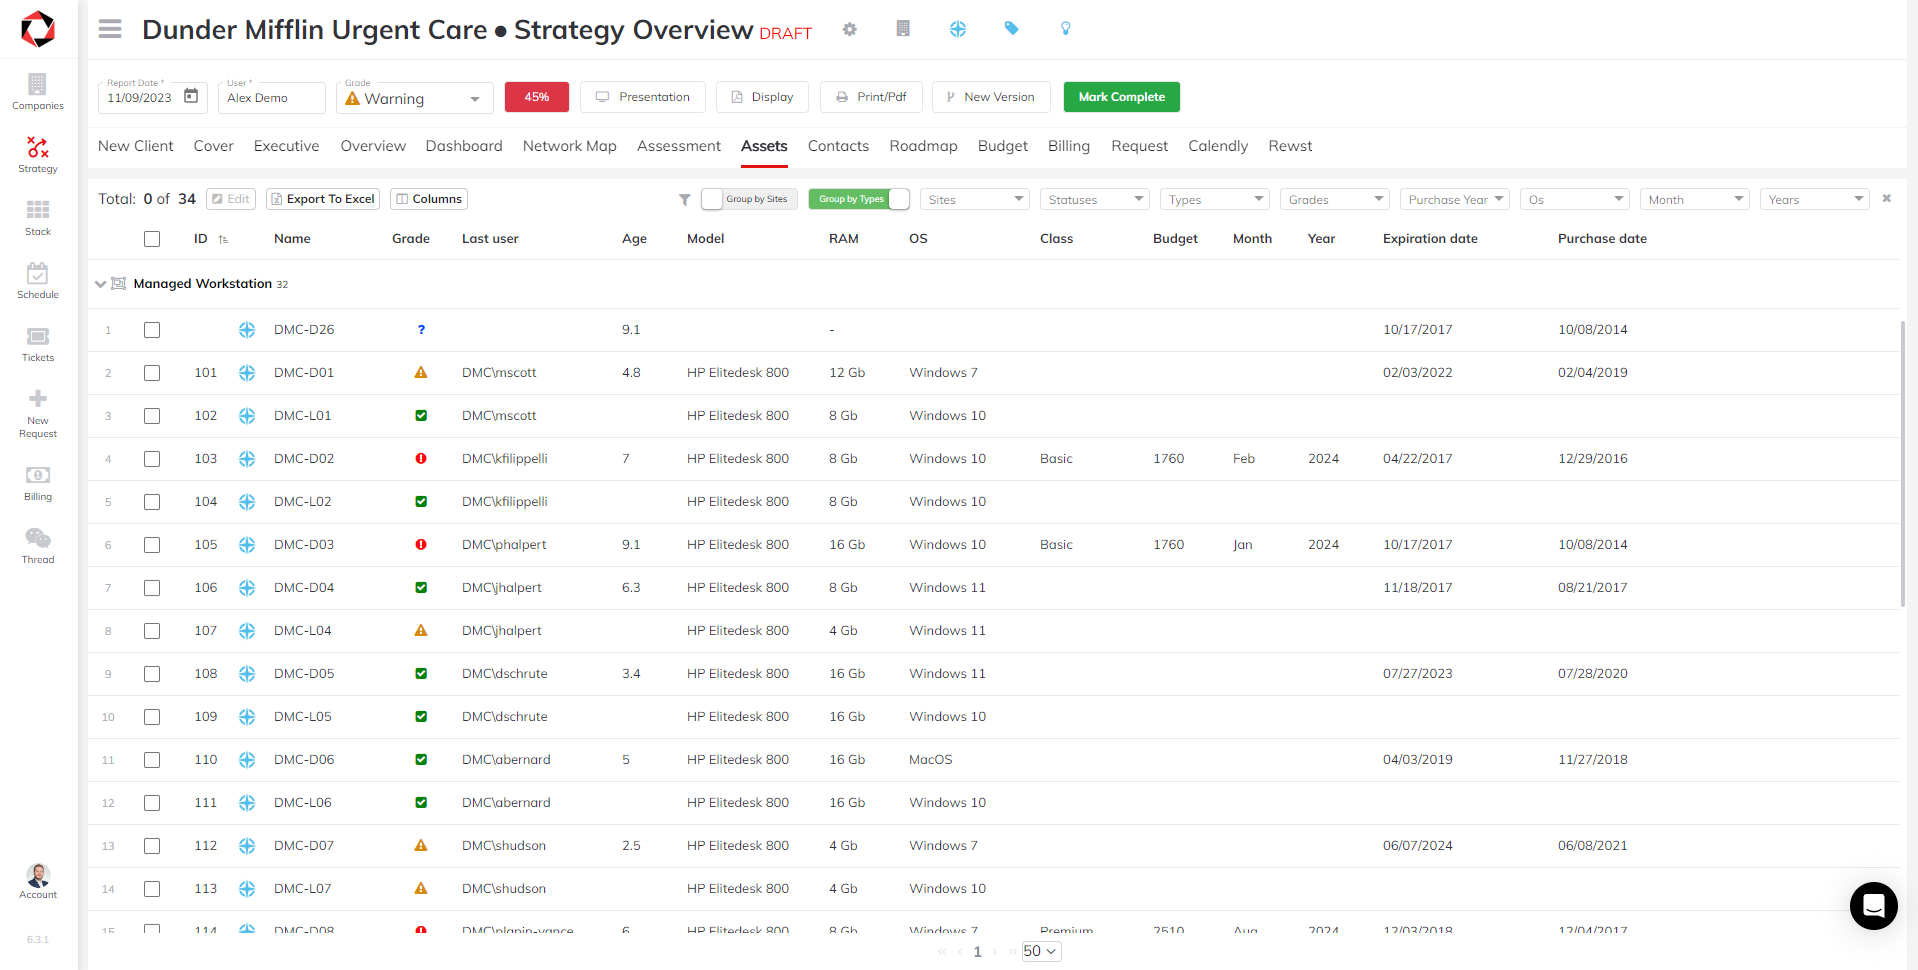Open the Companies sidebar section

pos(38,91)
